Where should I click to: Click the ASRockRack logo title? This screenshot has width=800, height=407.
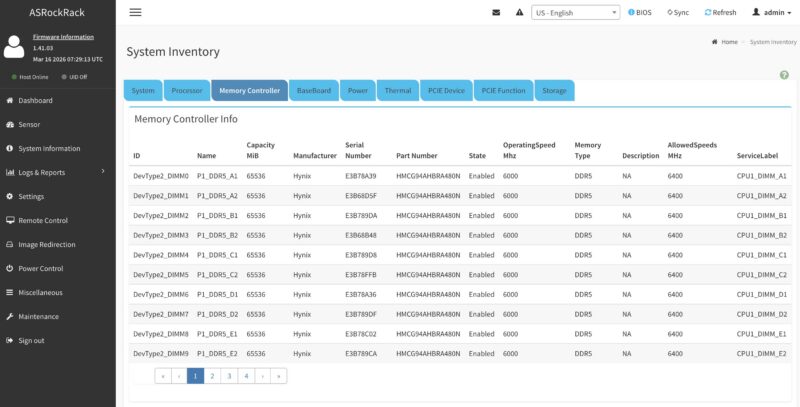point(57,13)
